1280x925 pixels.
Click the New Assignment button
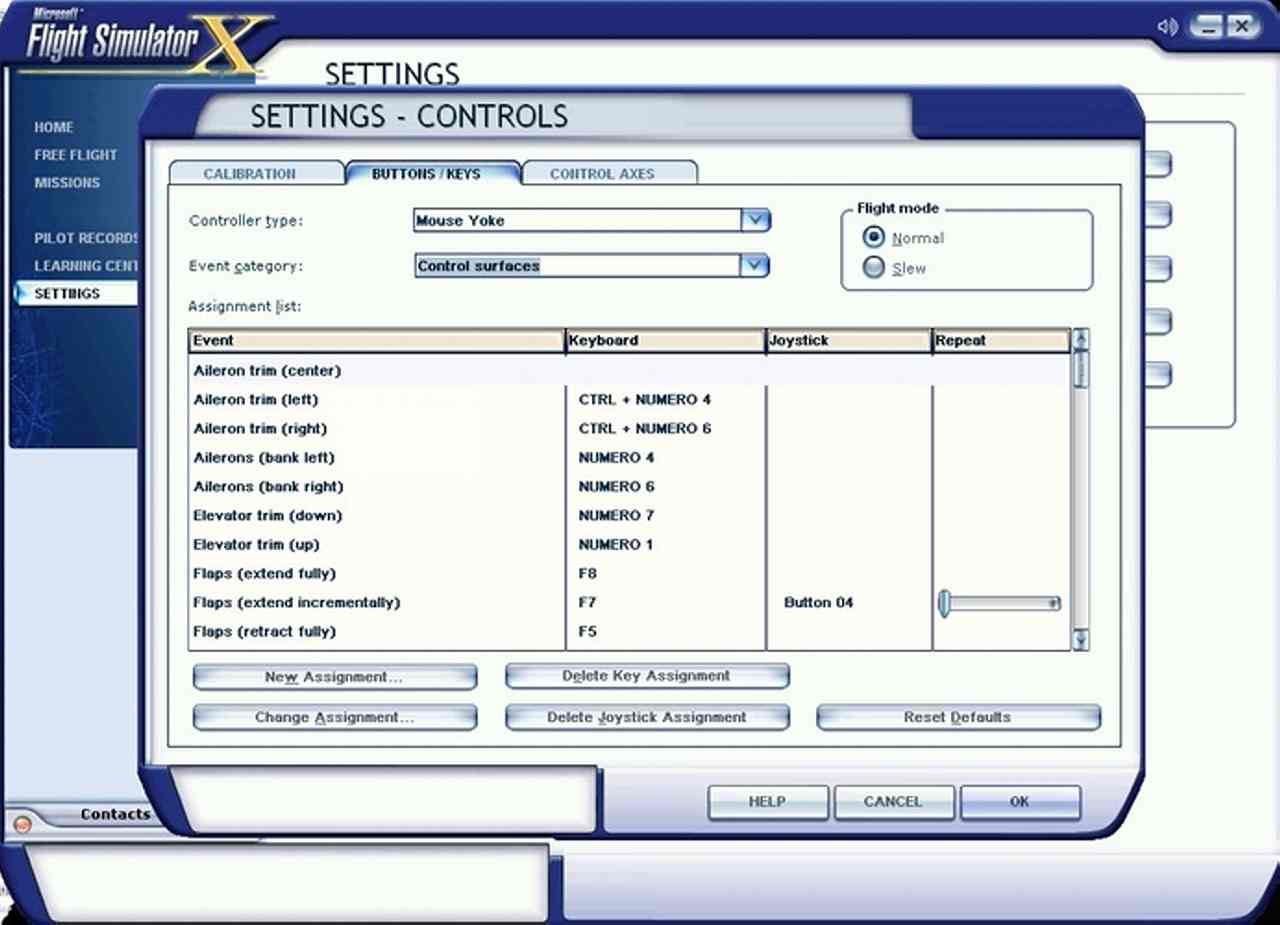click(334, 677)
